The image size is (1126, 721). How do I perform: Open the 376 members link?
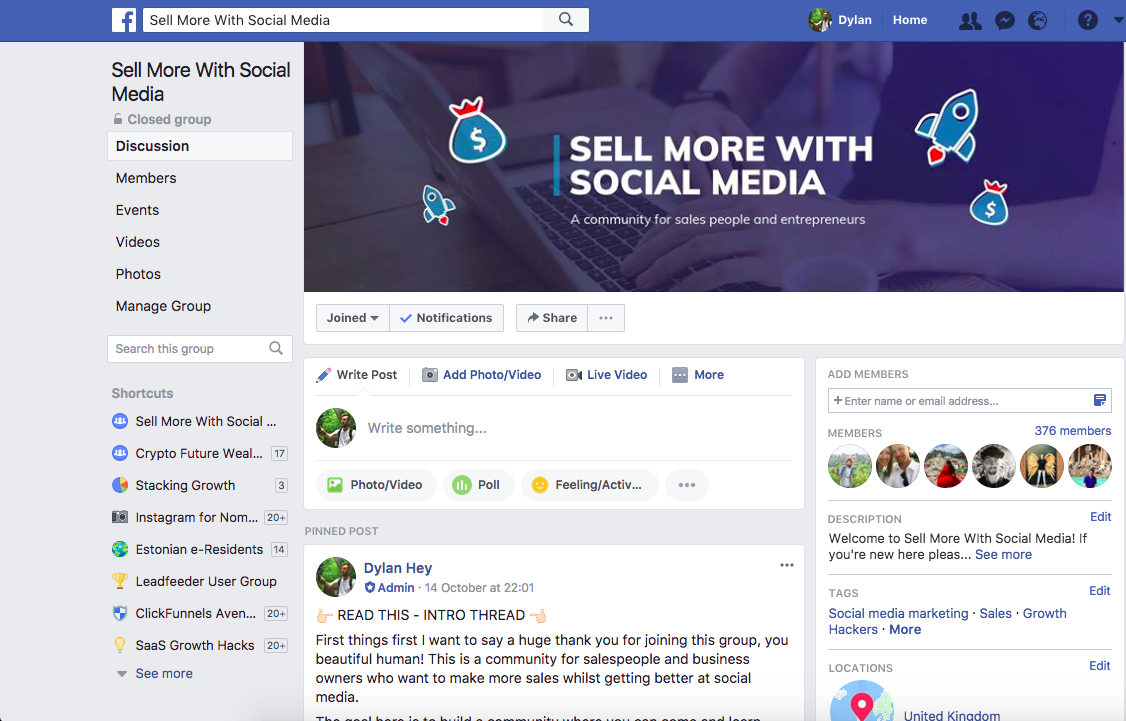point(1072,431)
